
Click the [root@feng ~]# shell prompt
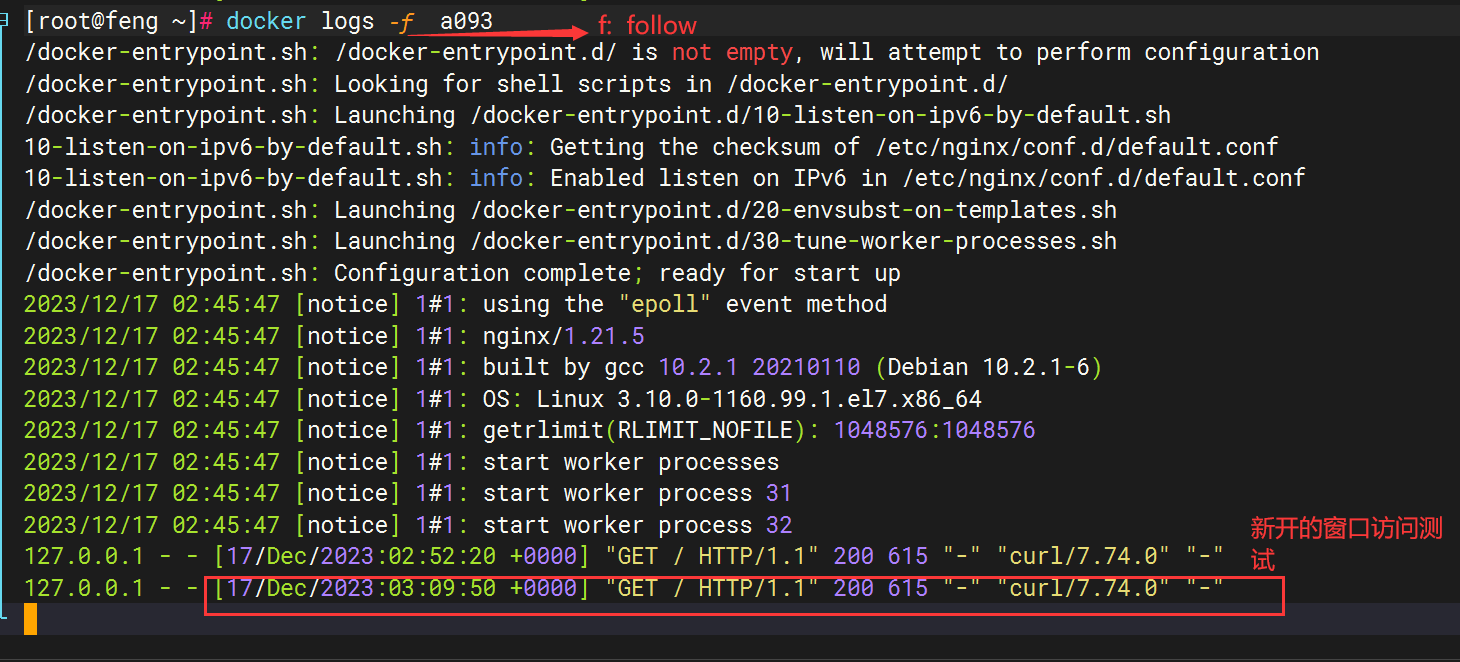pos(119,21)
